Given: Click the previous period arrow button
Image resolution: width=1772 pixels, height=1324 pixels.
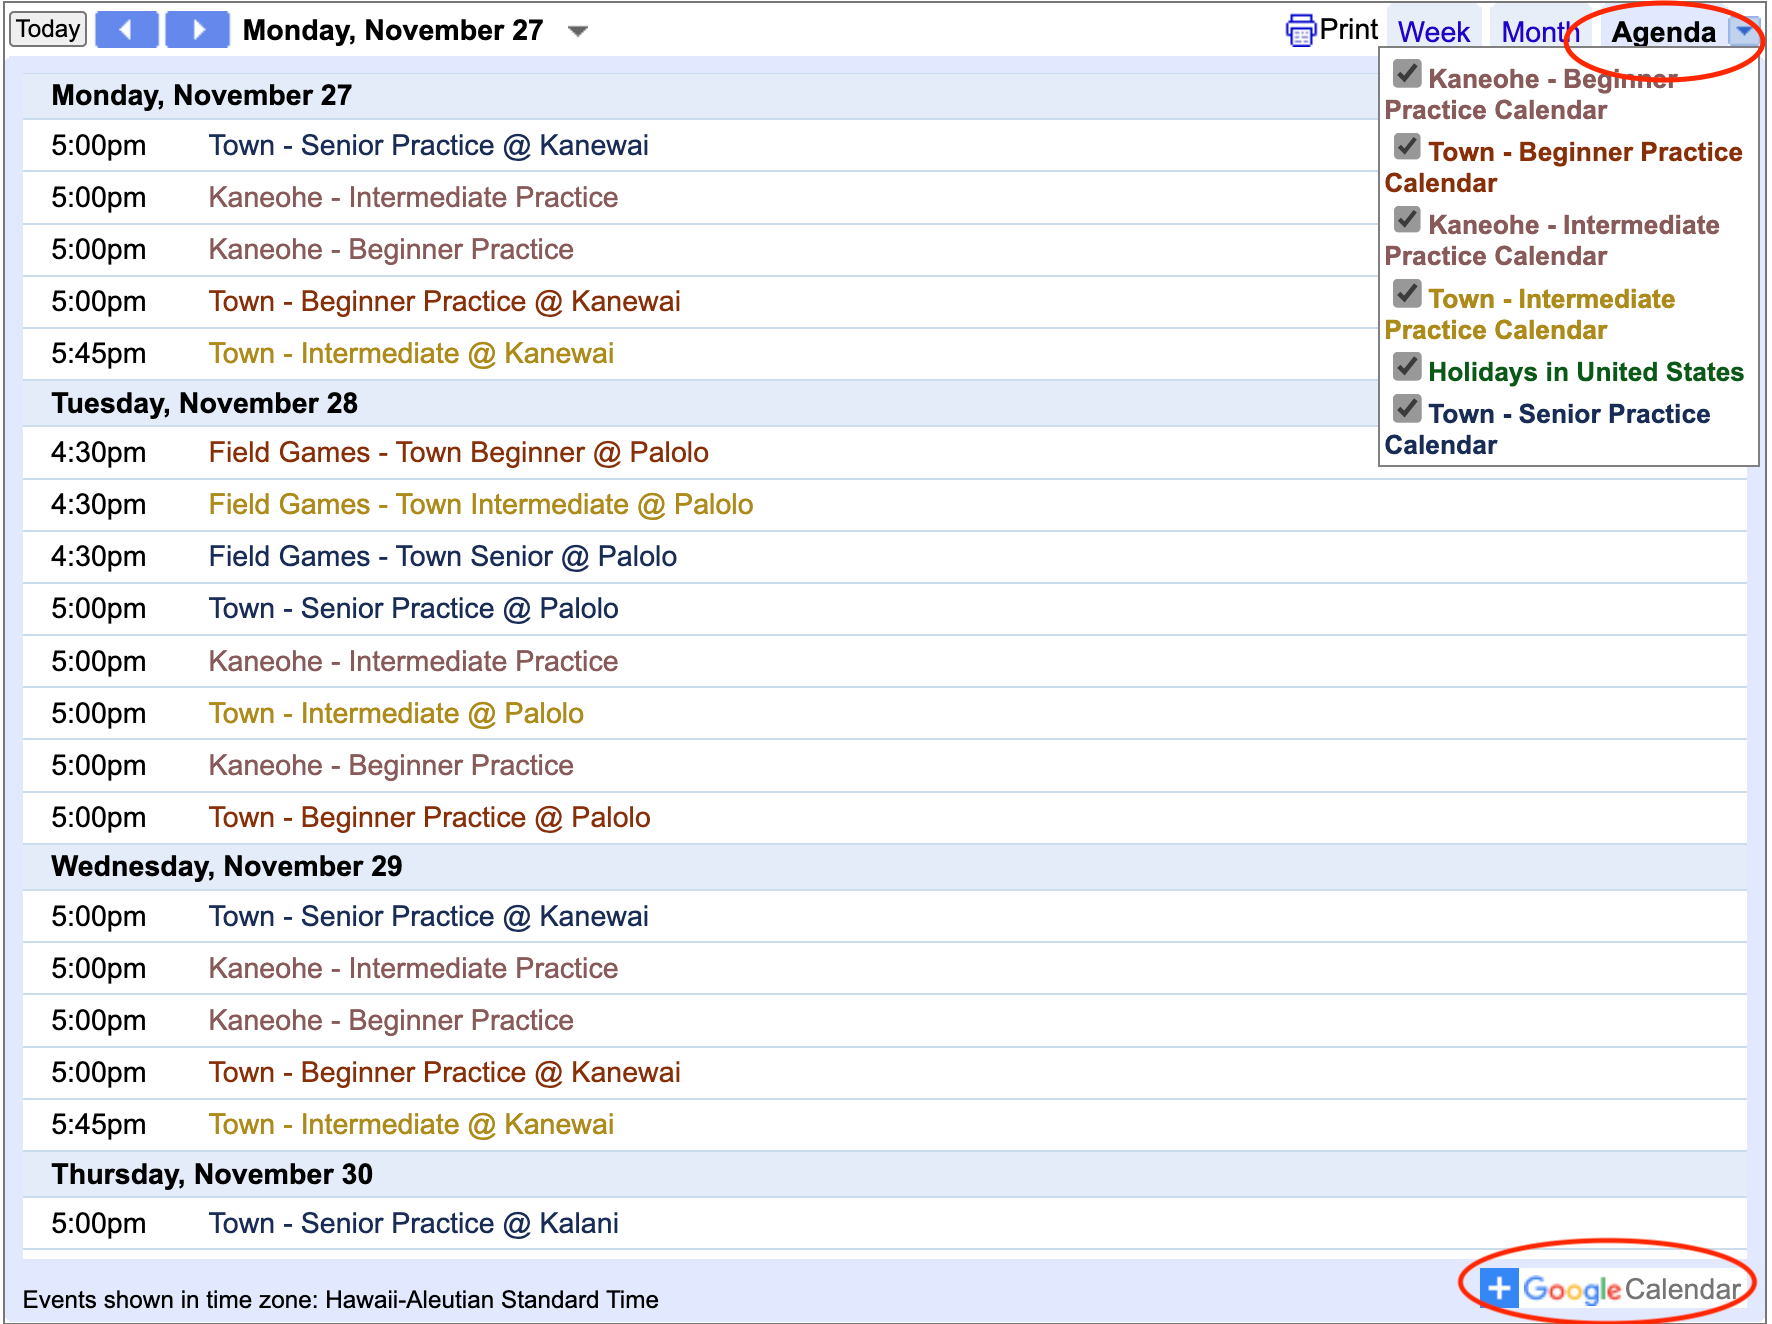Looking at the screenshot, I should (x=126, y=30).
